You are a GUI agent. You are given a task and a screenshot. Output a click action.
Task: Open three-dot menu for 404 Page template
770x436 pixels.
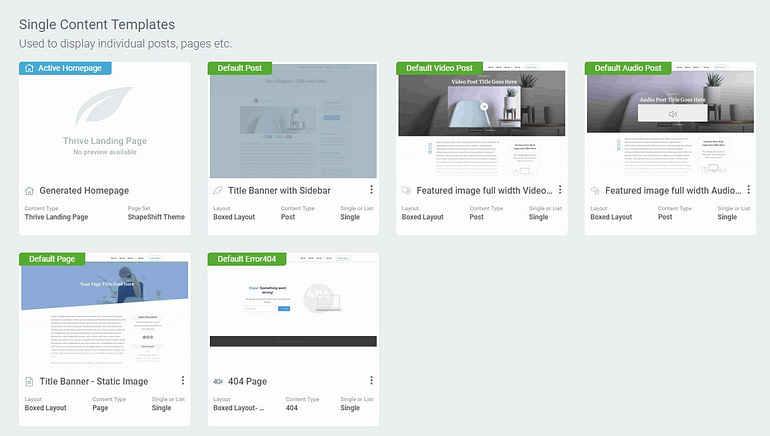coord(371,381)
